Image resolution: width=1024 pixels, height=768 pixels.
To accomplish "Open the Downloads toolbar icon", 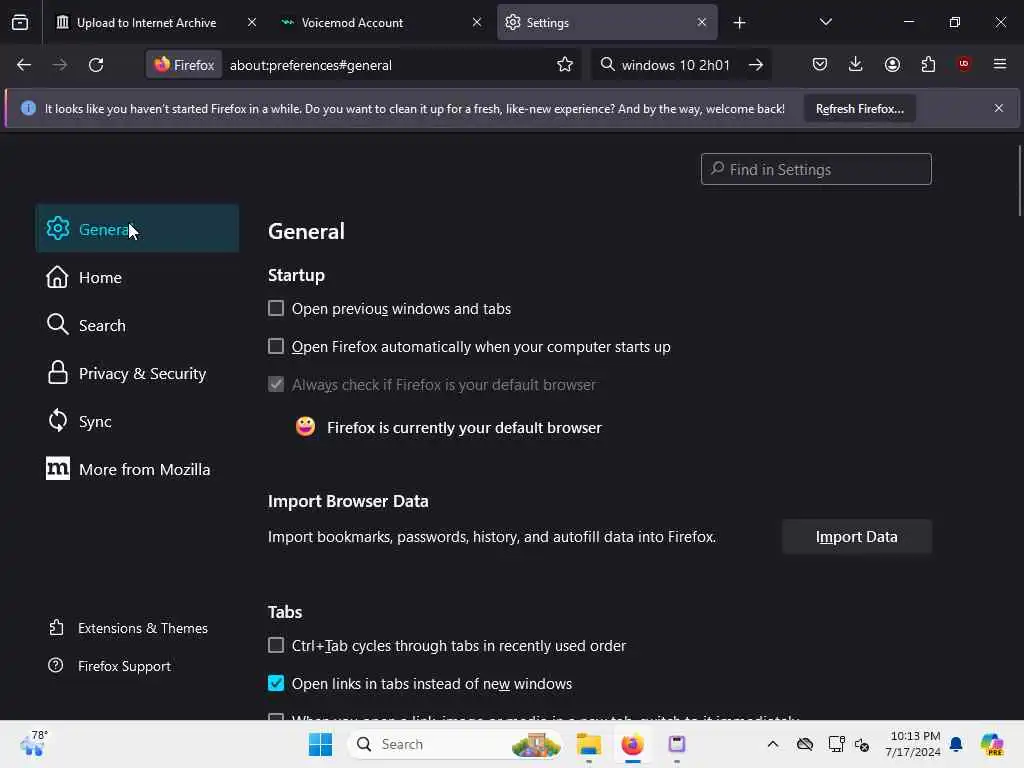I will click(x=856, y=64).
